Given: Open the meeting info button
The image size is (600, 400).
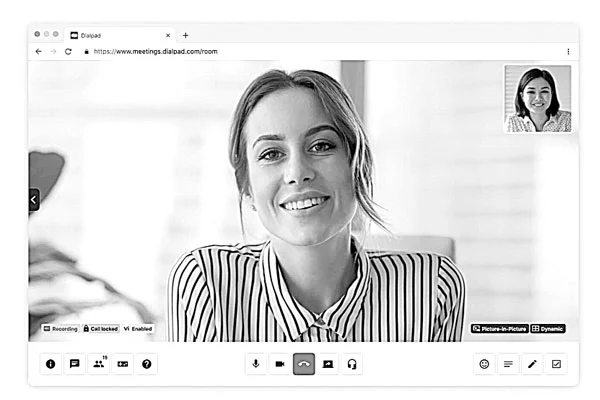Looking at the screenshot, I should 50,364.
